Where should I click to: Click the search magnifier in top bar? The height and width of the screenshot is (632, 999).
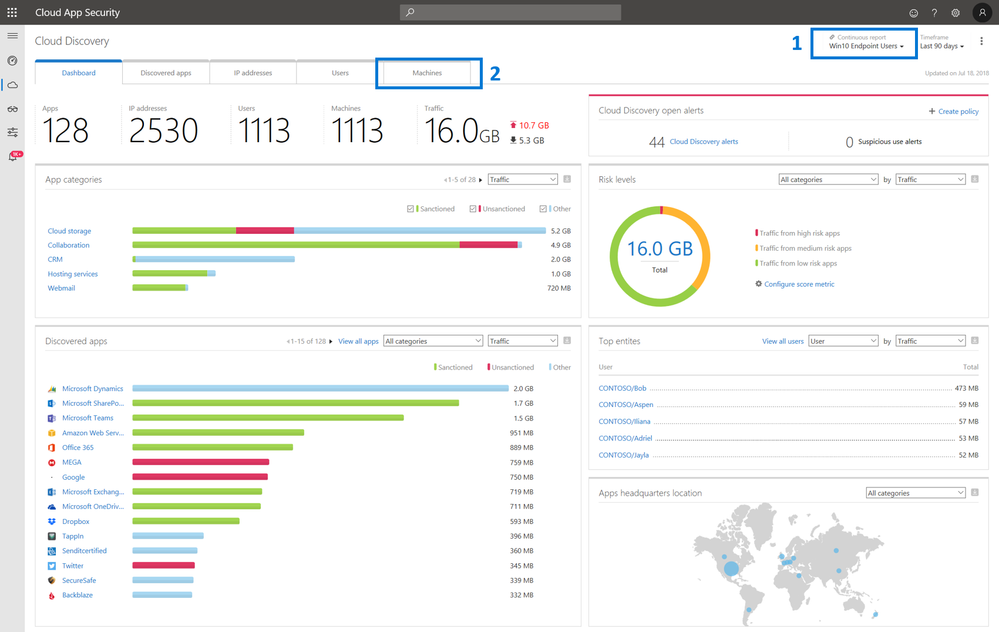click(410, 12)
